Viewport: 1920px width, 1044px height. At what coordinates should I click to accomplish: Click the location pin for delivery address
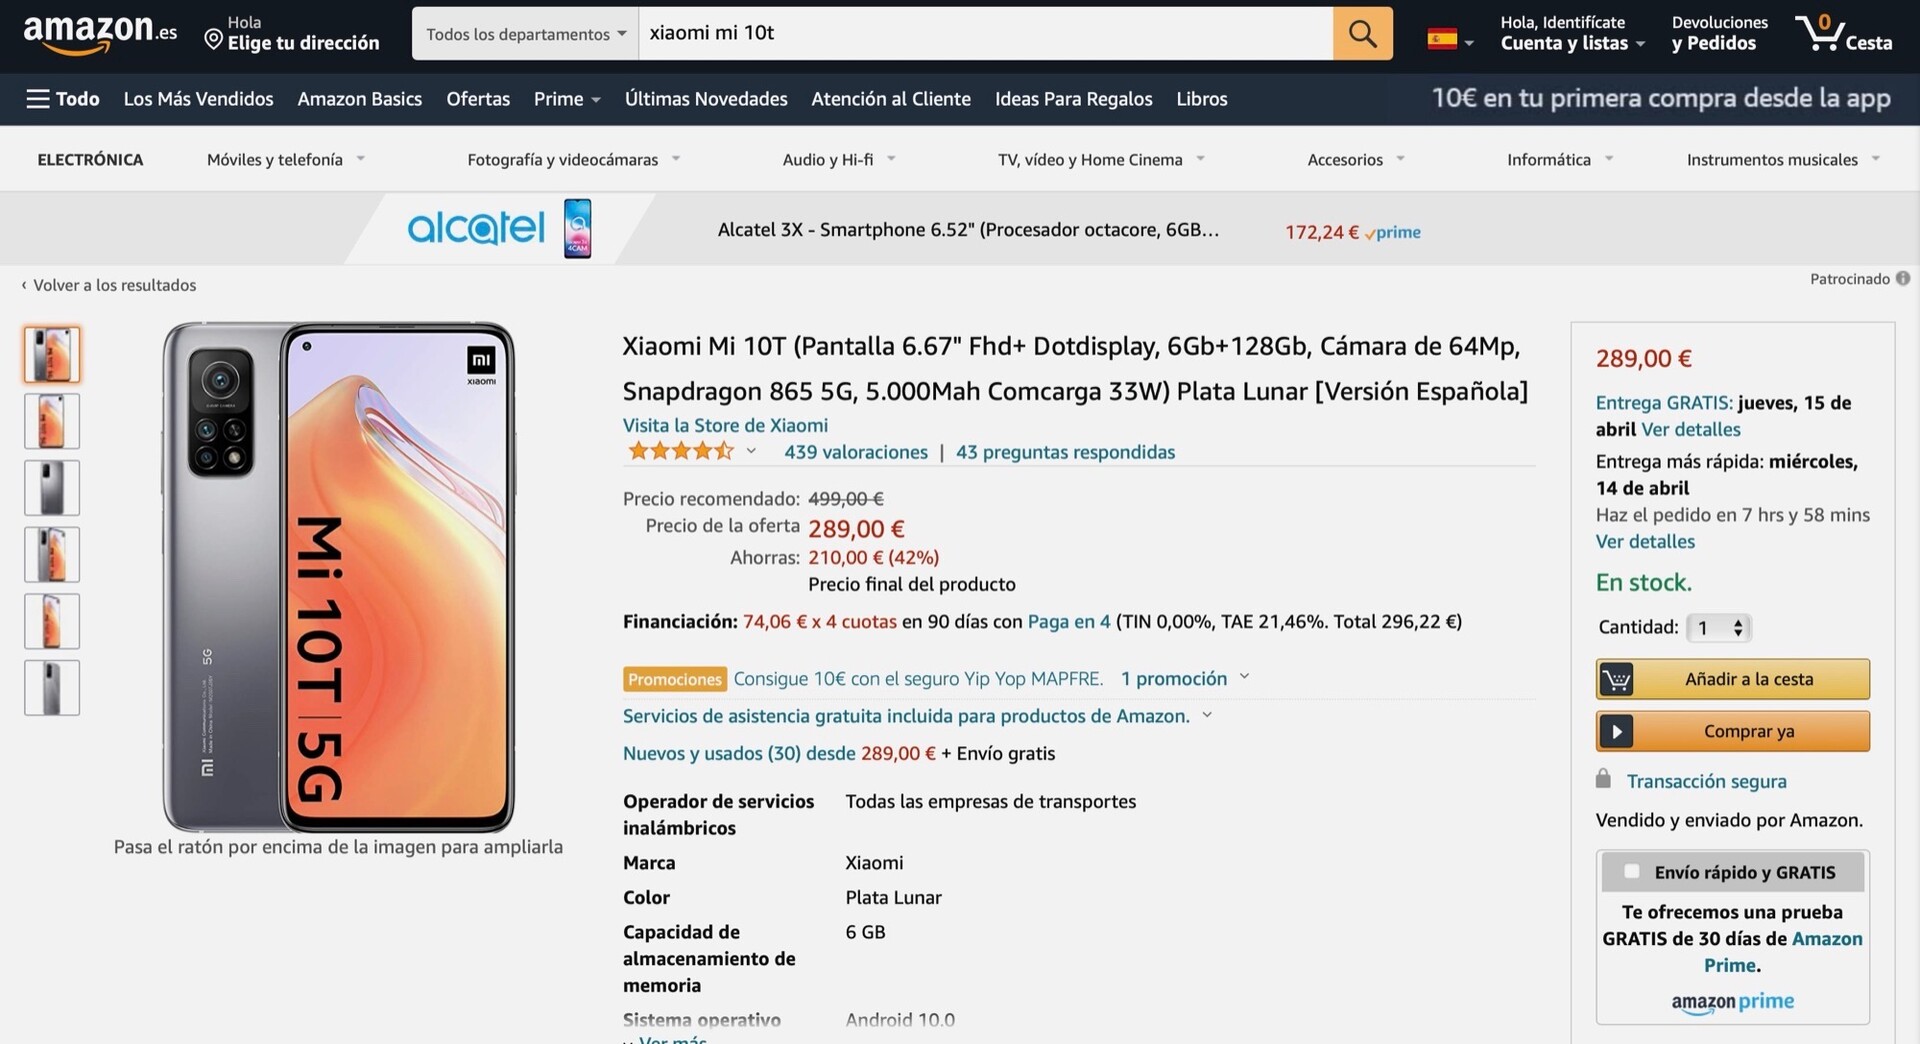coord(213,40)
